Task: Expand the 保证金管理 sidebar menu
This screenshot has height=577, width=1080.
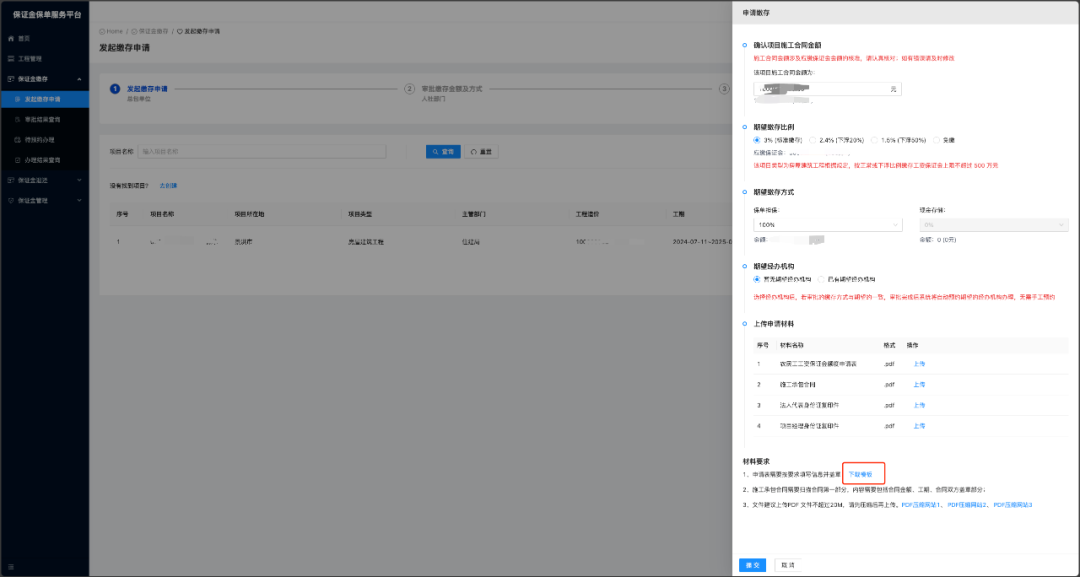Action: pyautogui.click(x=79, y=200)
